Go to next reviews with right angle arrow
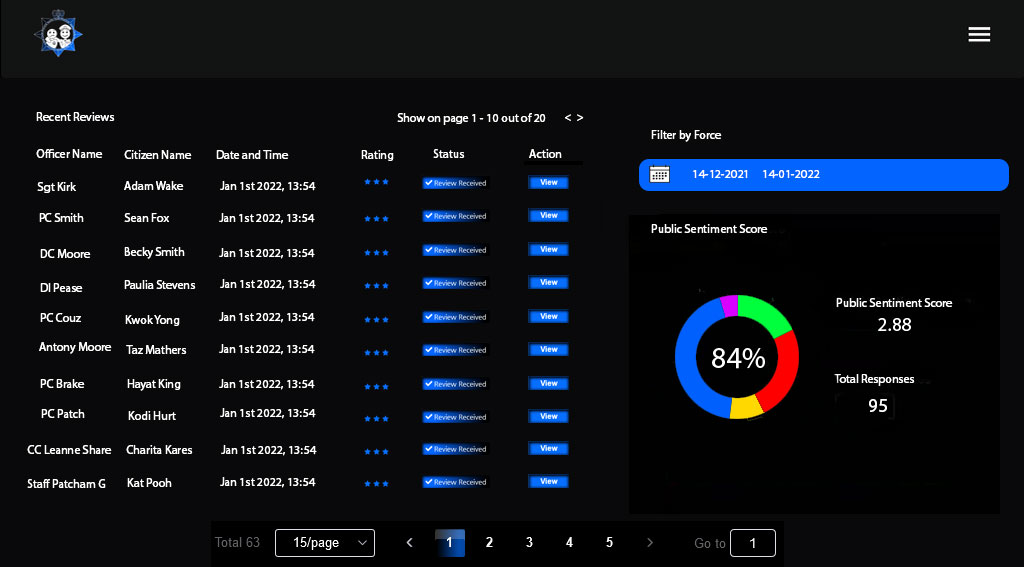Screen dimensions: 1024x567 click(x=580, y=118)
